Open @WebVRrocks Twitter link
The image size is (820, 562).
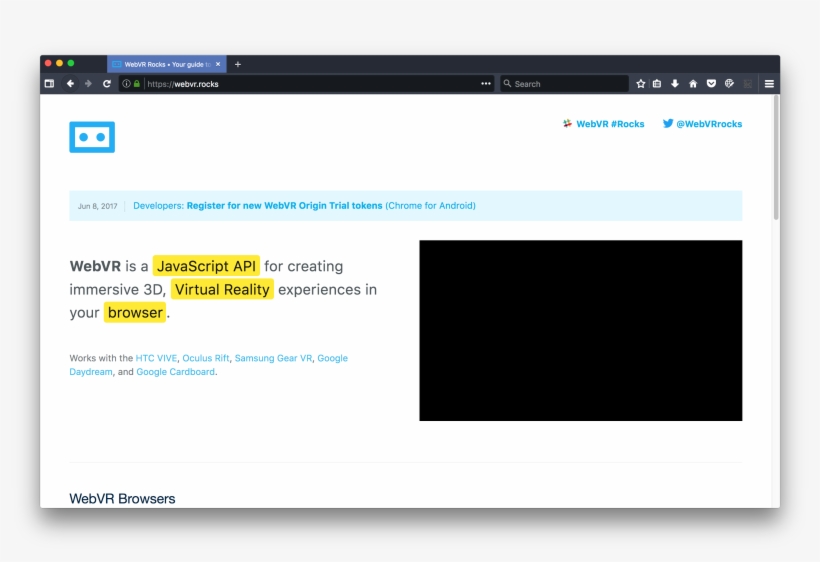coord(702,124)
